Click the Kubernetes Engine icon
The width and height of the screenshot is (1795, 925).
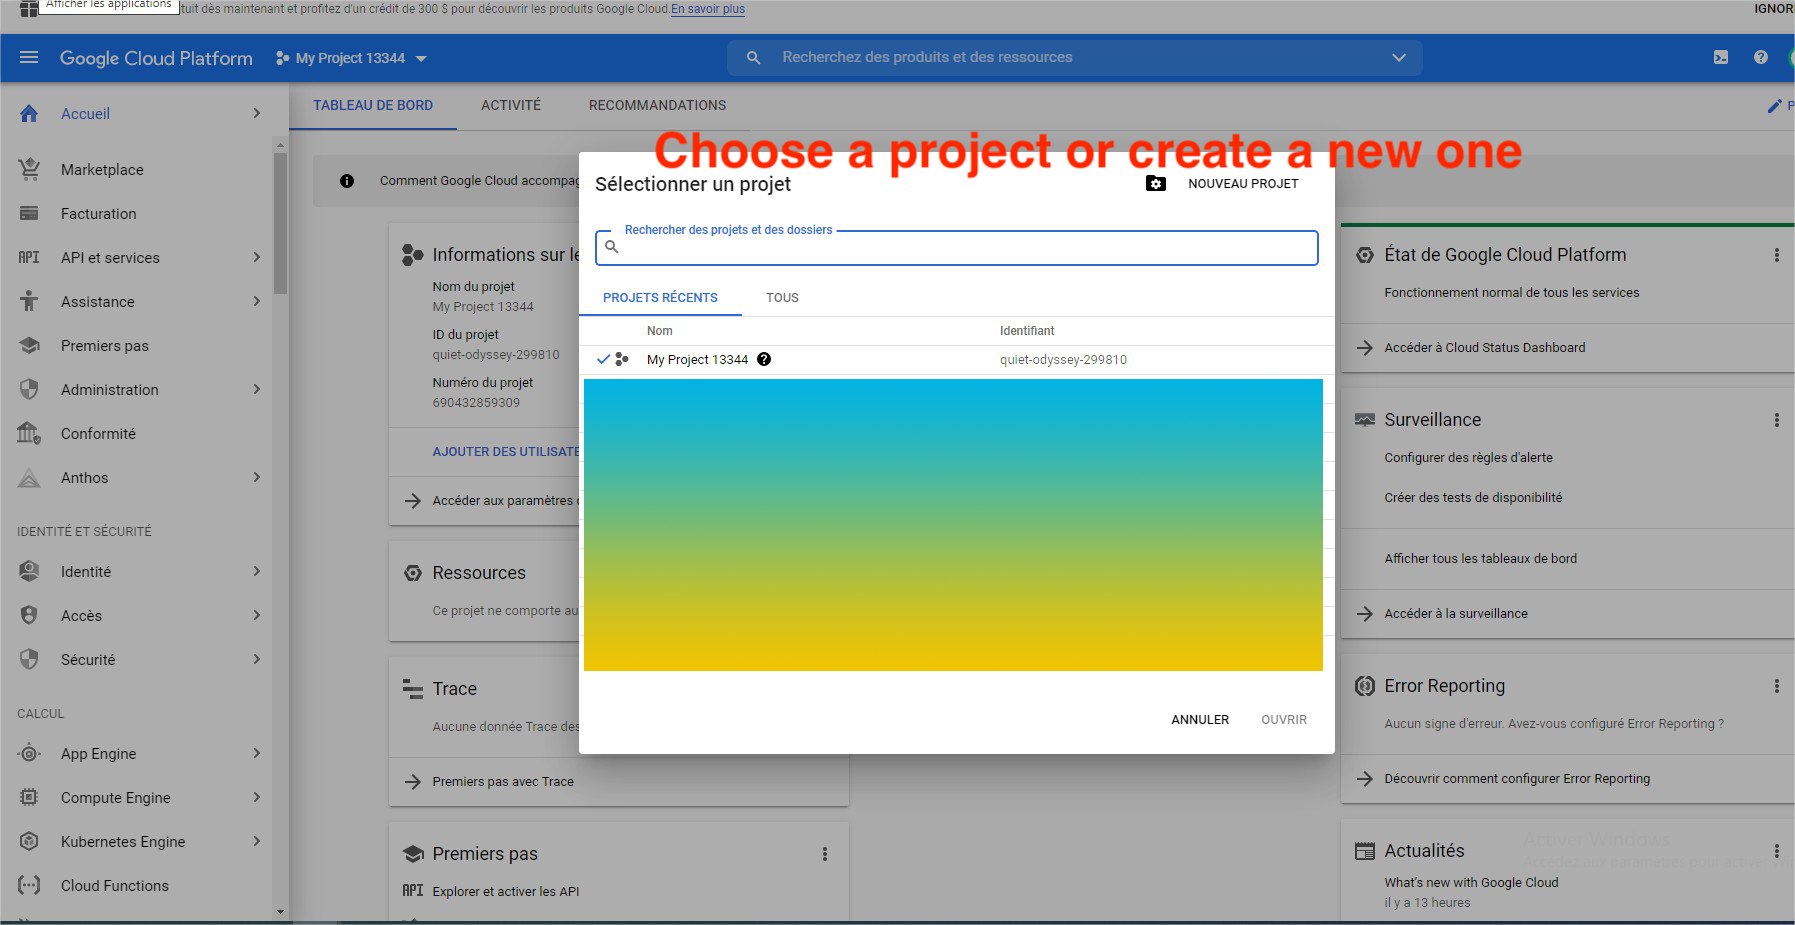29,842
